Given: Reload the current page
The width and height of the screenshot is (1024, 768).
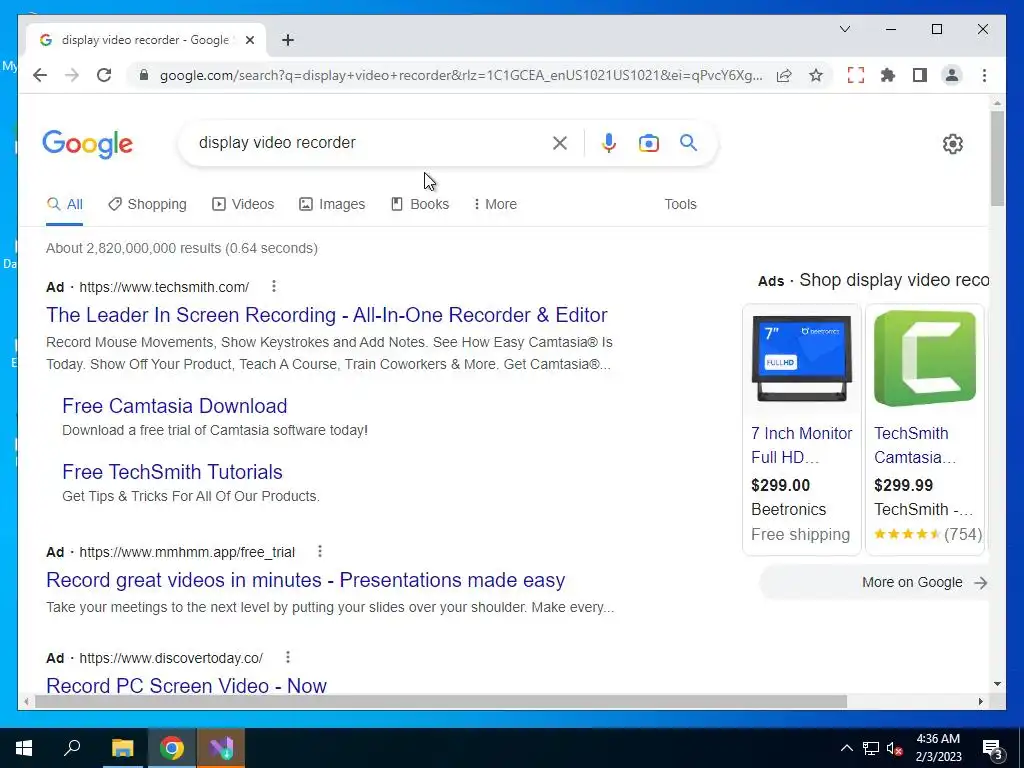Looking at the screenshot, I should pyautogui.click(x=104, y=75).
